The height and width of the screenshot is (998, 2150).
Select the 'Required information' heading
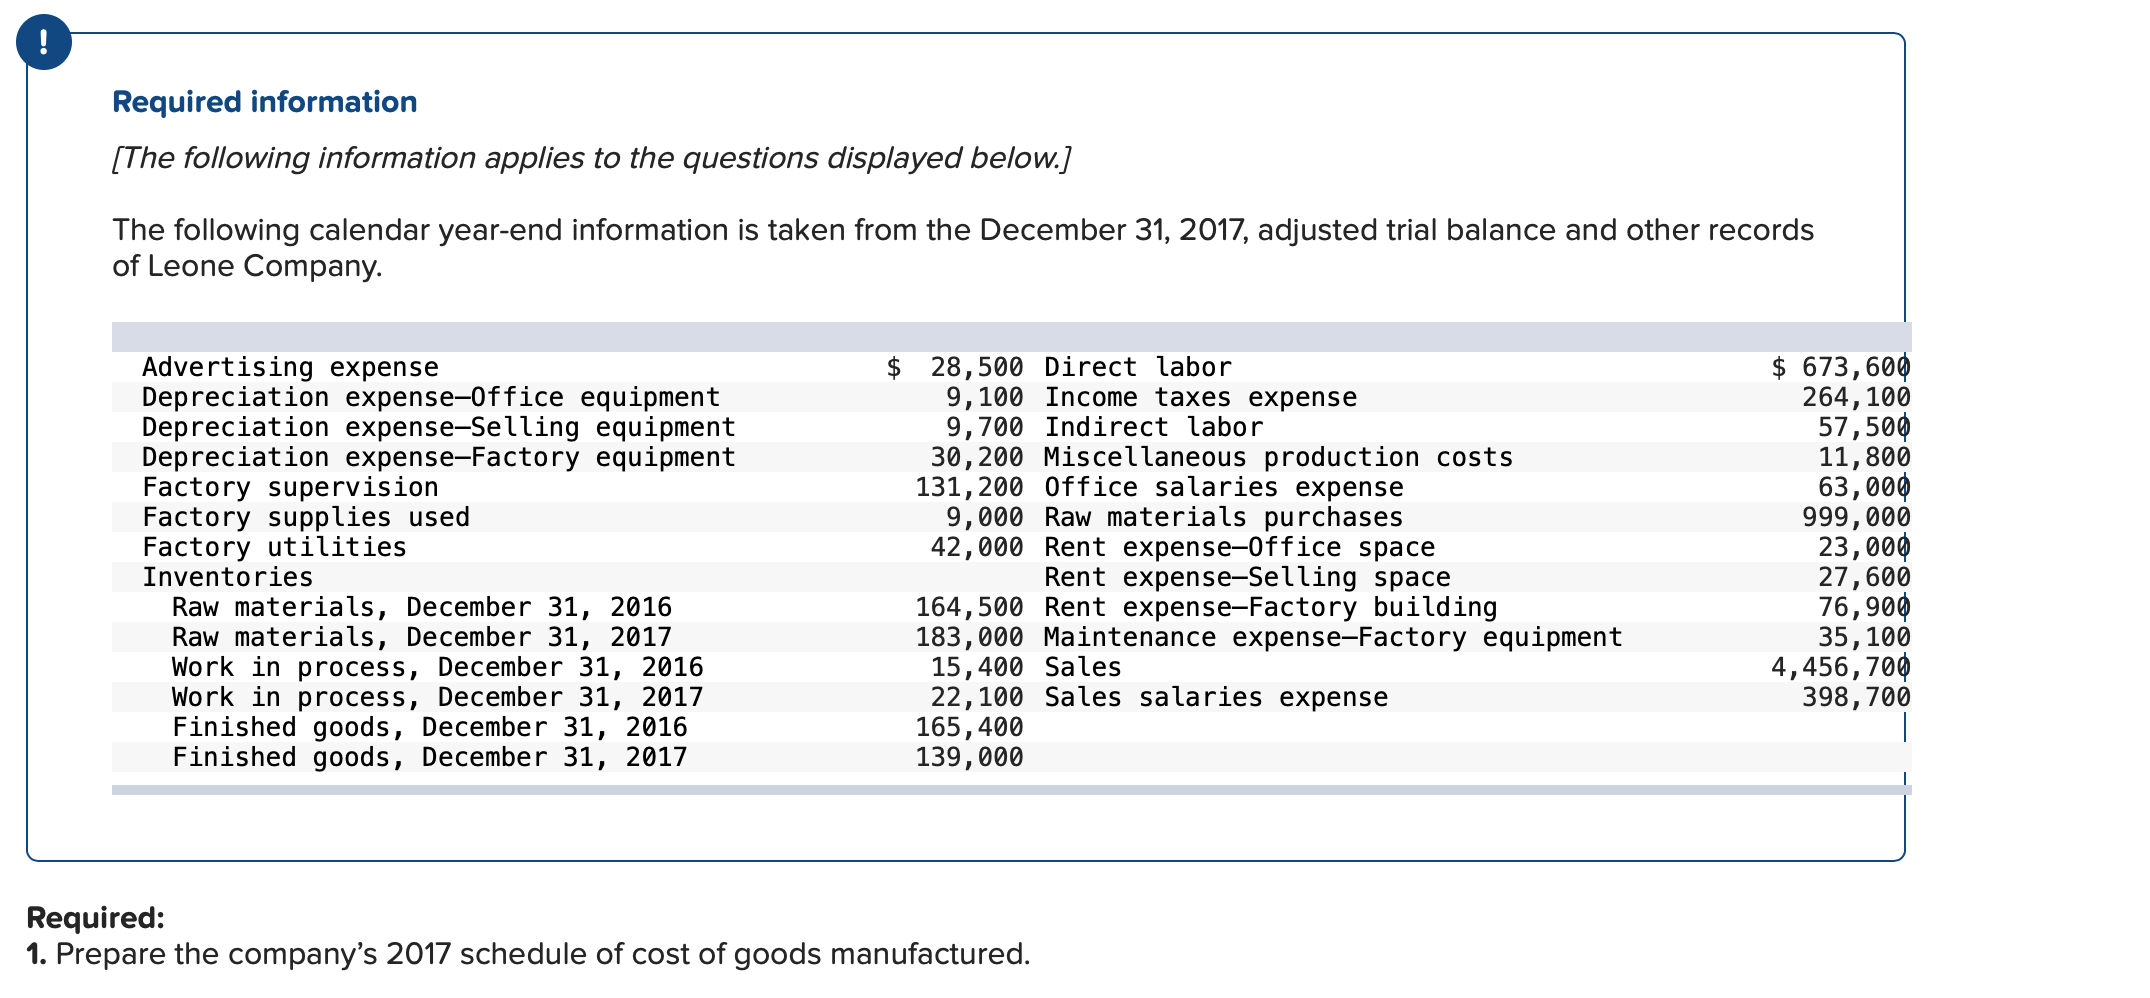click(265, 102)
